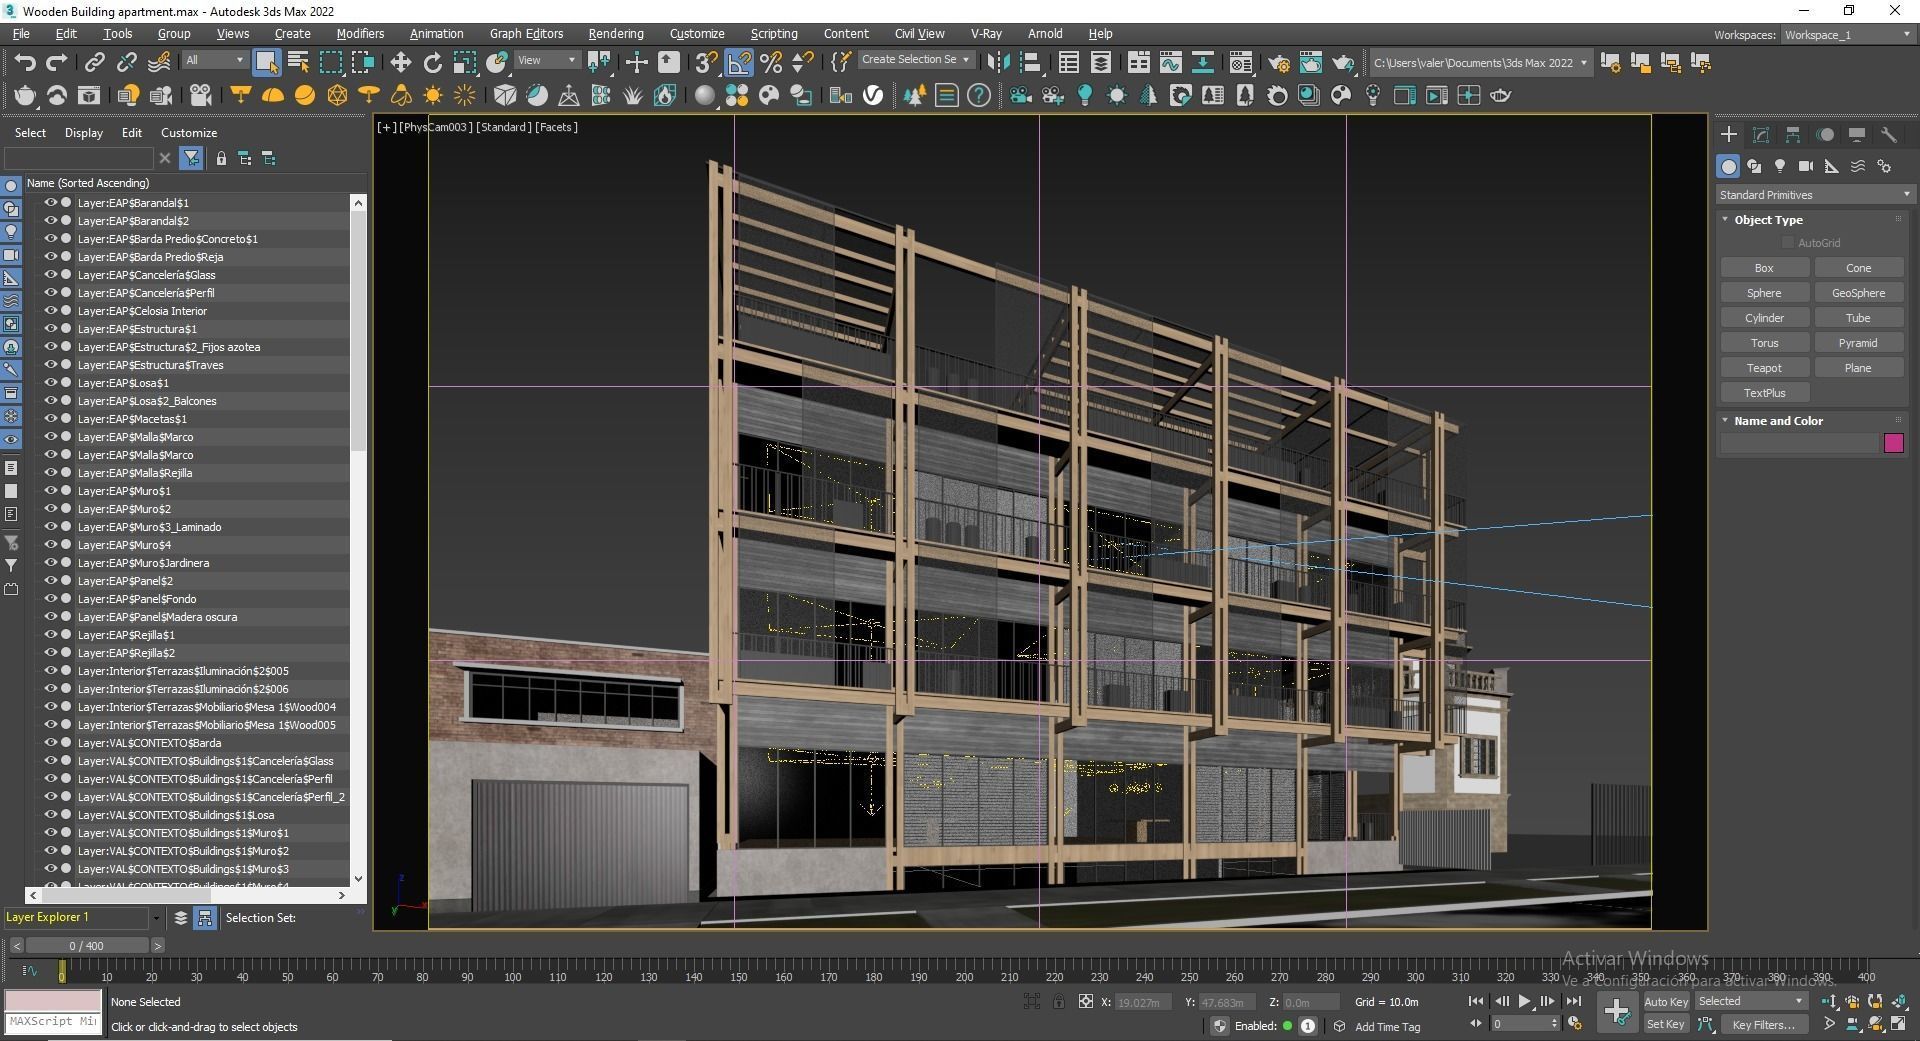The width and height of the screenshot is (1920, 1041).
Task: Toggle the scene explorer filter funnel icon
Action: (191, 158)
